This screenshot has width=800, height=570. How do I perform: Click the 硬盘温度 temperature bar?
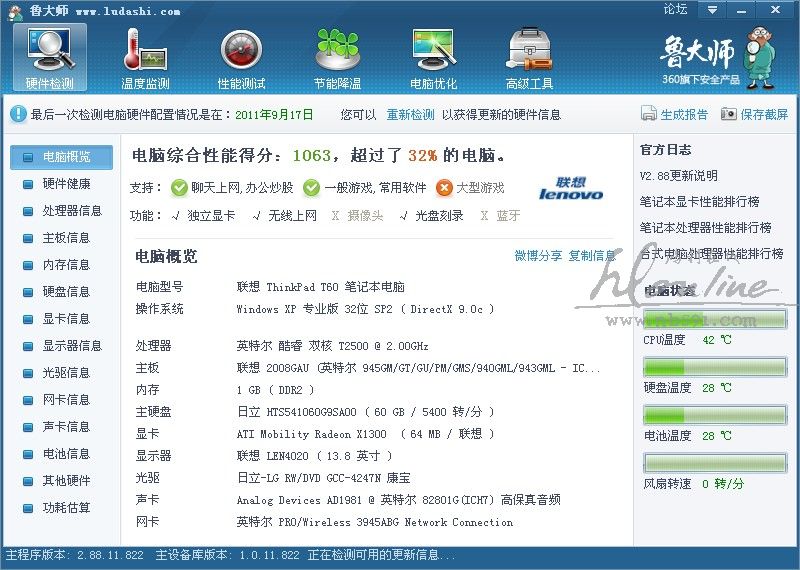pyautogui.click(x=715, y=367)
